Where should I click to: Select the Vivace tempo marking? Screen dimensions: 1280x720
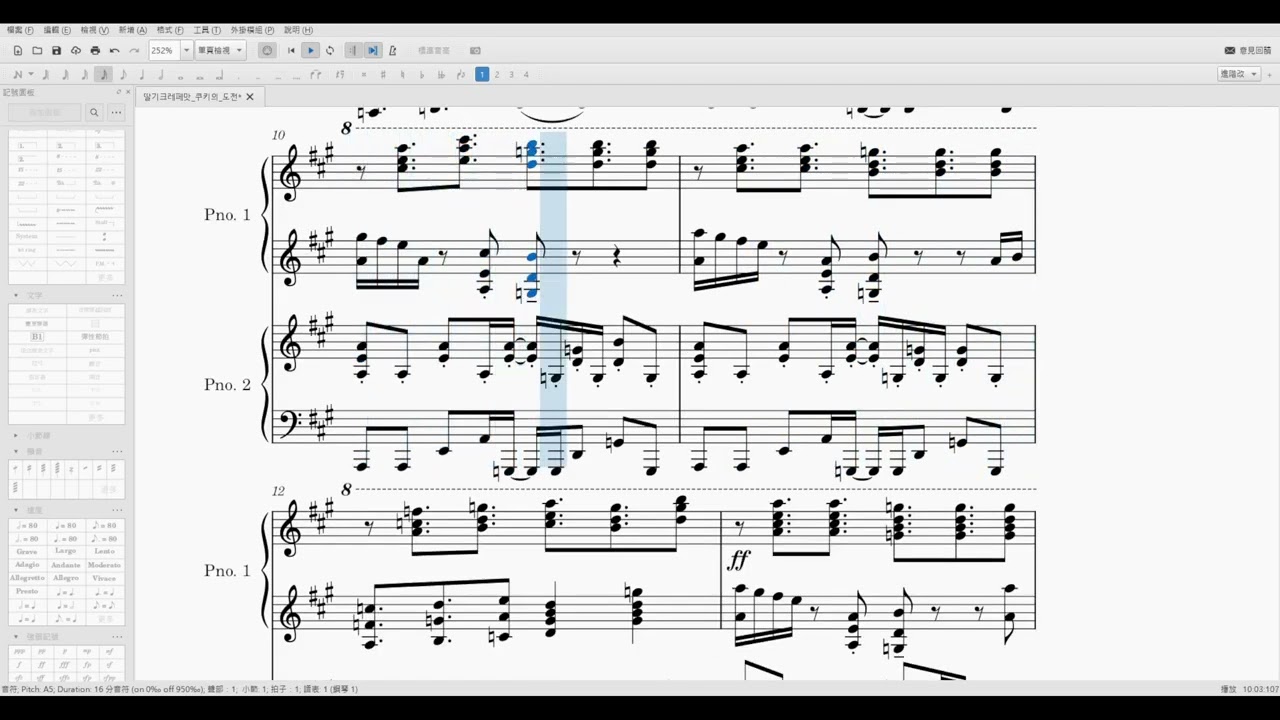click(104, 578)
